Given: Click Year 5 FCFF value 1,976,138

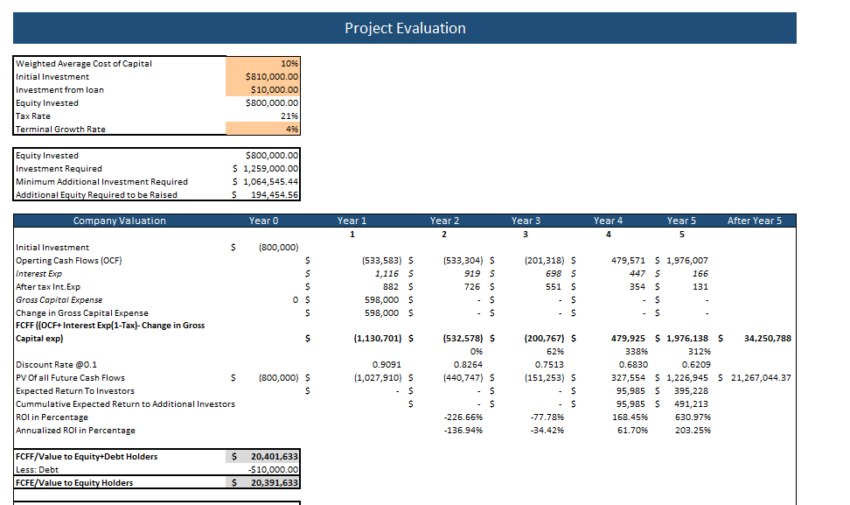Looking at the screenshot, I should pyautogui.click(x=687, y=338).
